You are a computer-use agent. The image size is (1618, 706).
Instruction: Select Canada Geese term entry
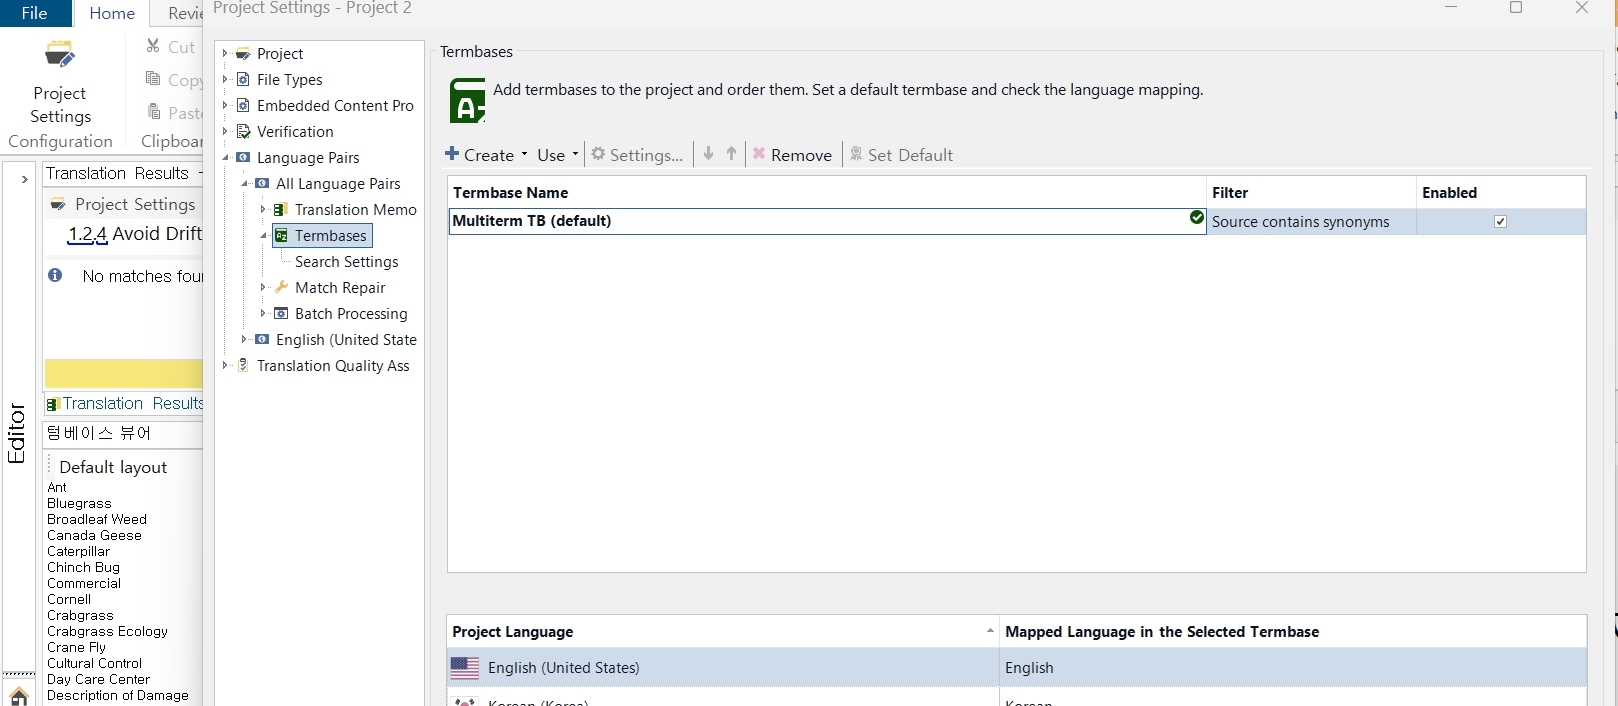point(94,536)
